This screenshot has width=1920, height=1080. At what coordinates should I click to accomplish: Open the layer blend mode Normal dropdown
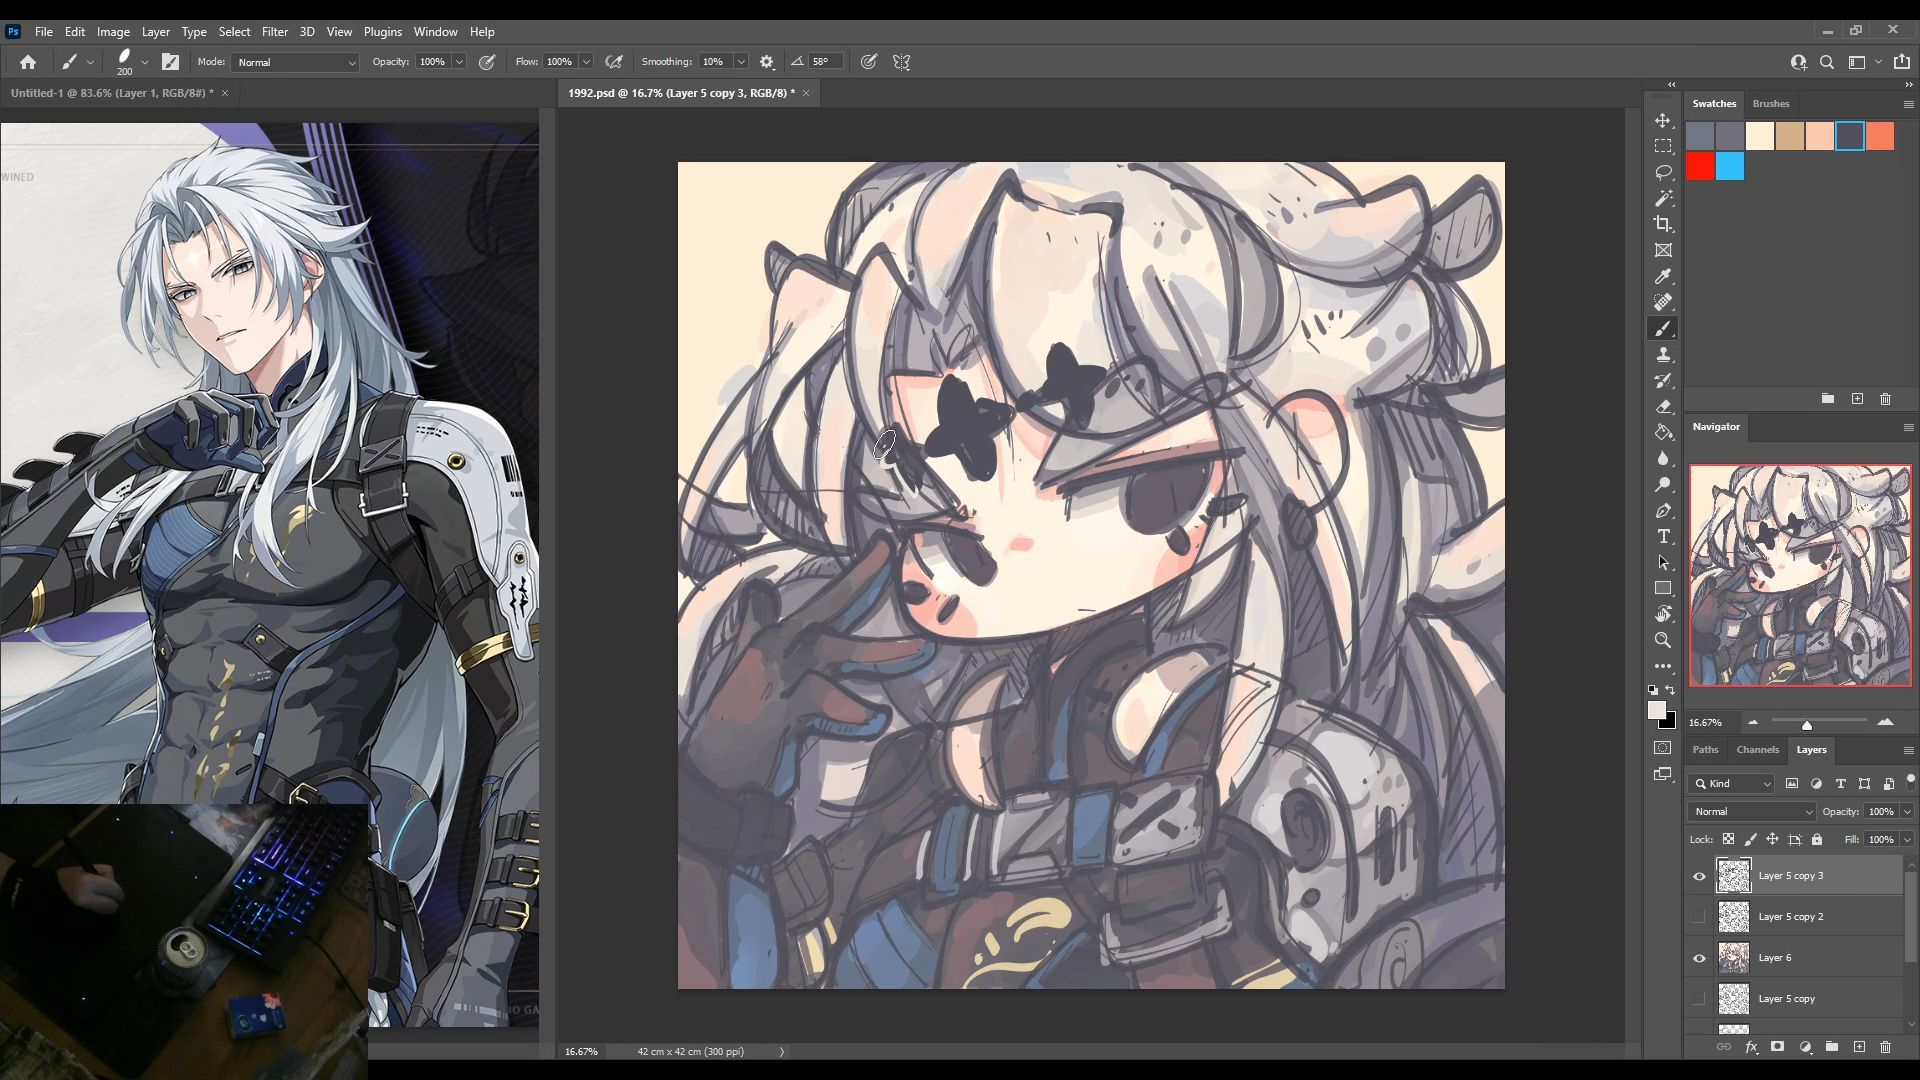coord(1752,812)
